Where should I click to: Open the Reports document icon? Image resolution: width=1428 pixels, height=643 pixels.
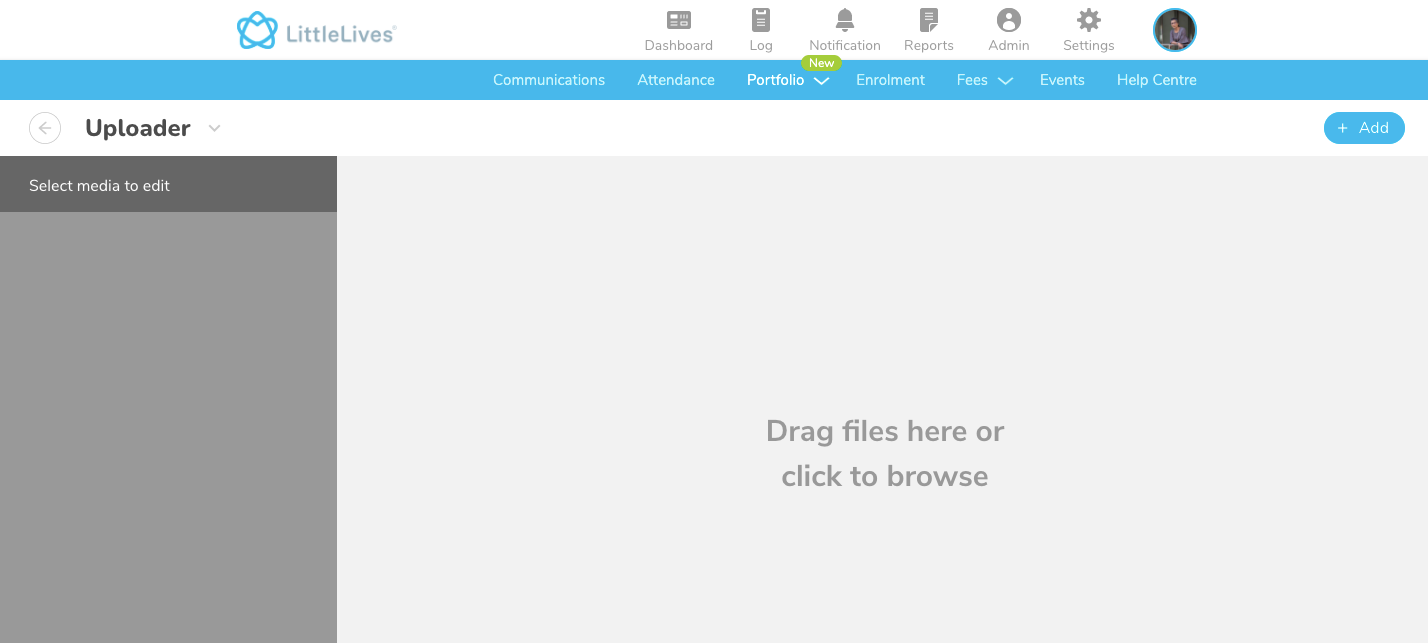[x=929, y=20]
